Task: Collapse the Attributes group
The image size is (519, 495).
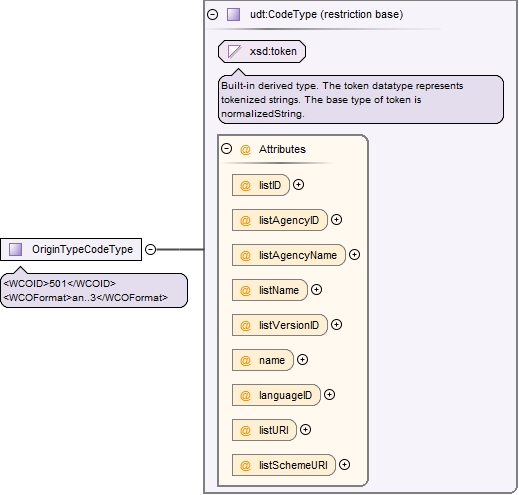Action: [227, 149]
